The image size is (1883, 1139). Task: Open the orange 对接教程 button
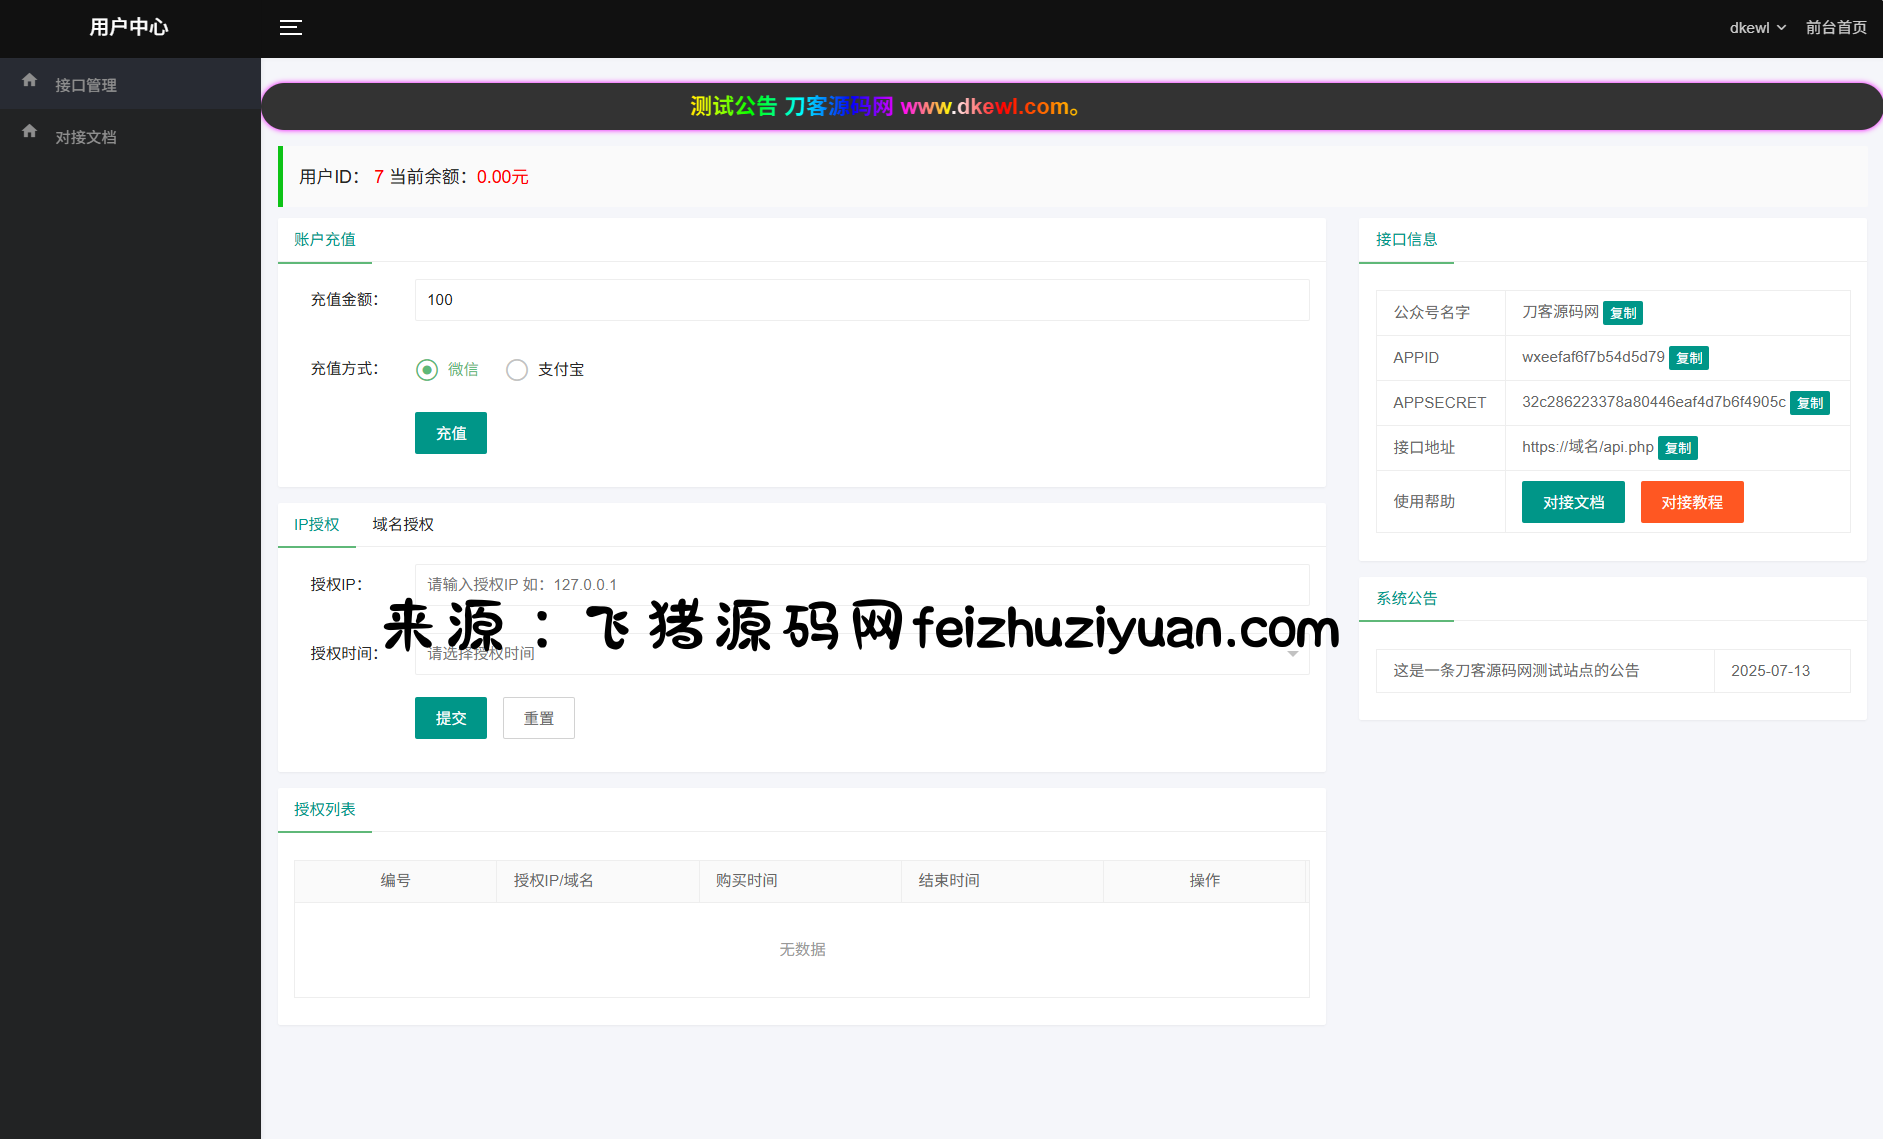pos(1691,502)
